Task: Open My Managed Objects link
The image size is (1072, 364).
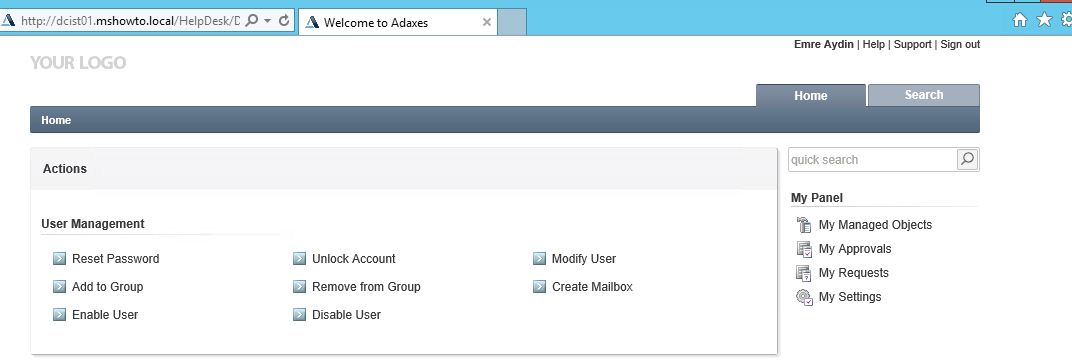Action: pos(875,224)
